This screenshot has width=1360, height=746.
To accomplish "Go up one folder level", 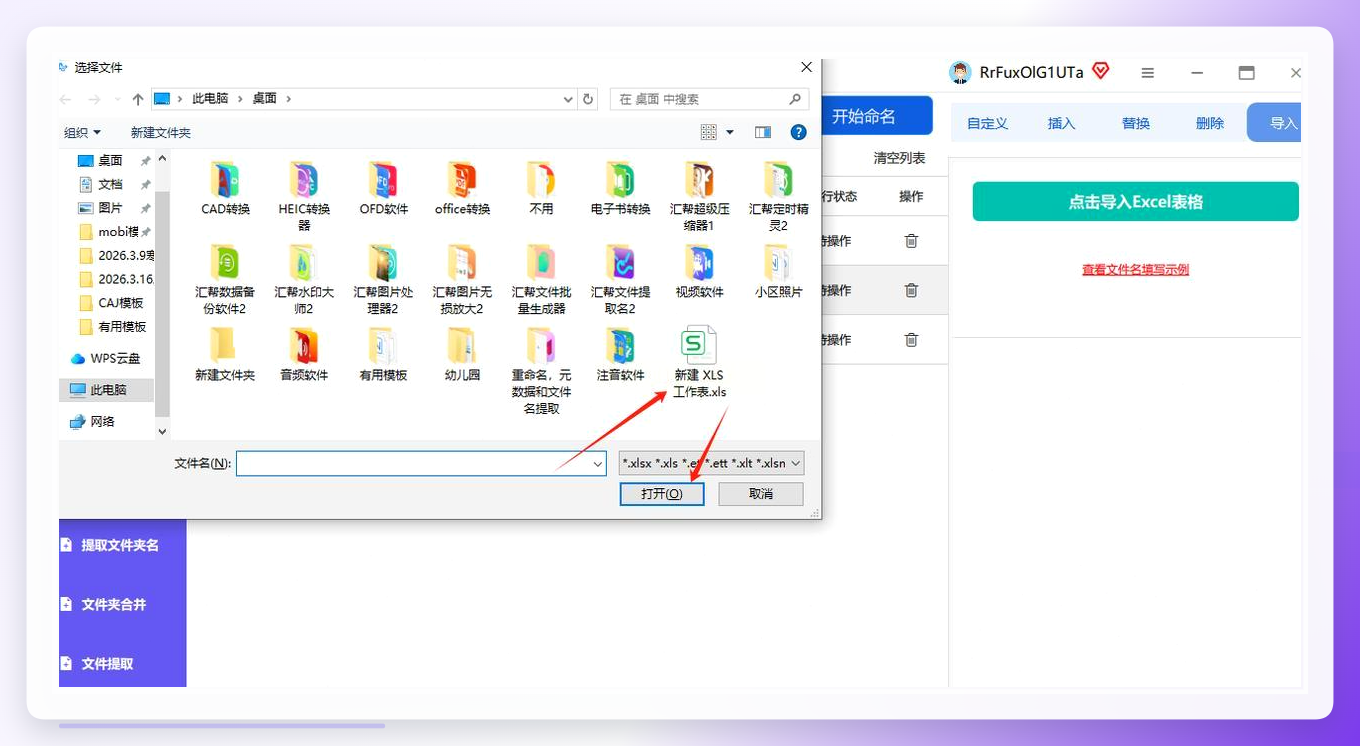I will click(x=138, y=99).
